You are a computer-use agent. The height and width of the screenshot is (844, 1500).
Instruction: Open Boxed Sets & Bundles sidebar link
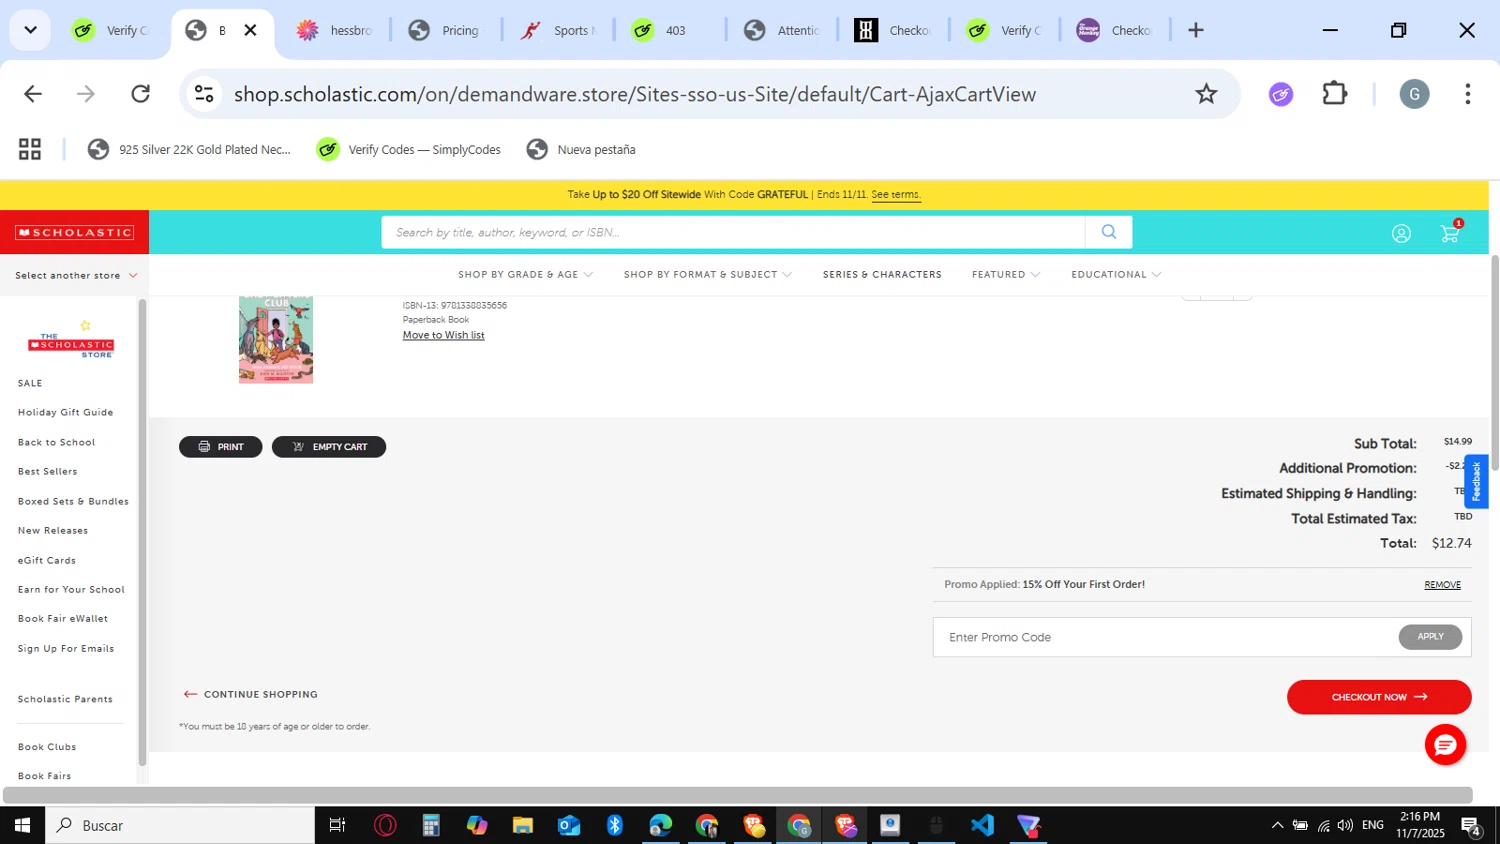[73, 501]
